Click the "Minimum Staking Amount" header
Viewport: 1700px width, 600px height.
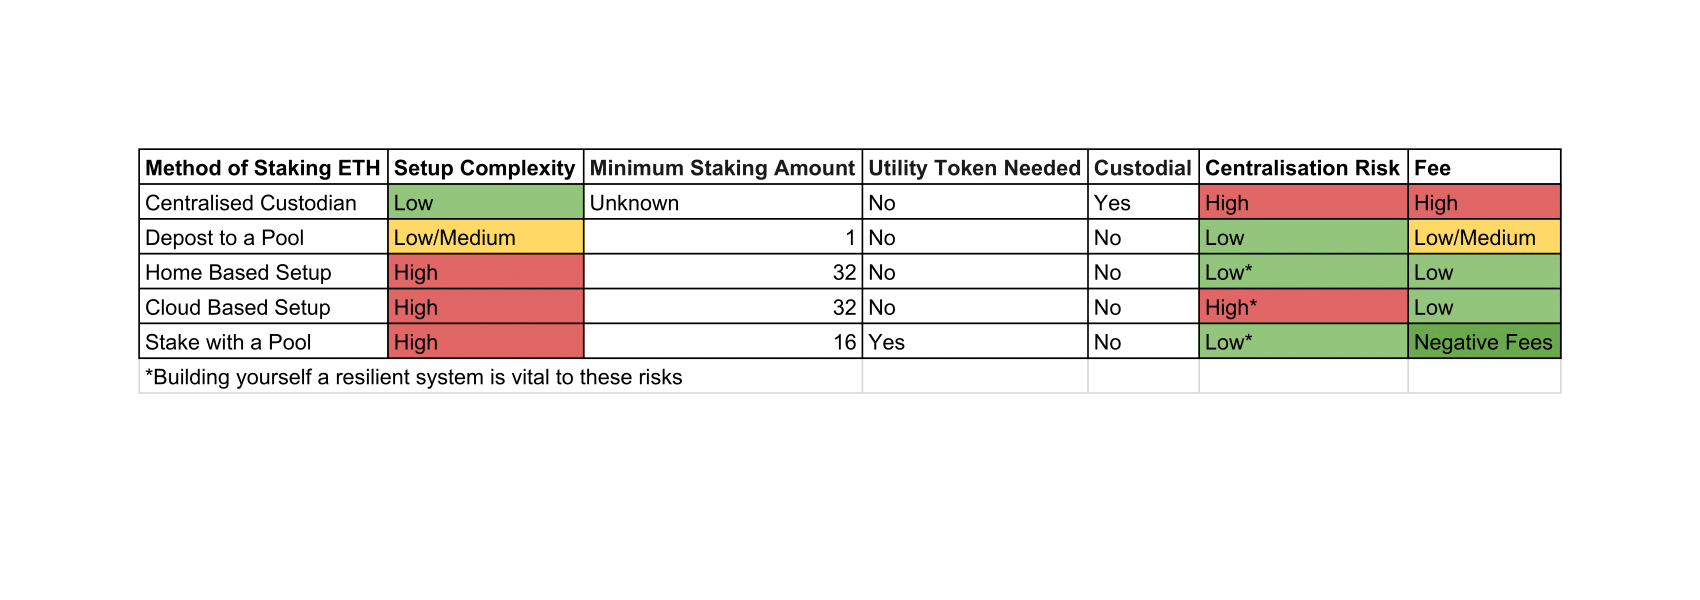722,168
